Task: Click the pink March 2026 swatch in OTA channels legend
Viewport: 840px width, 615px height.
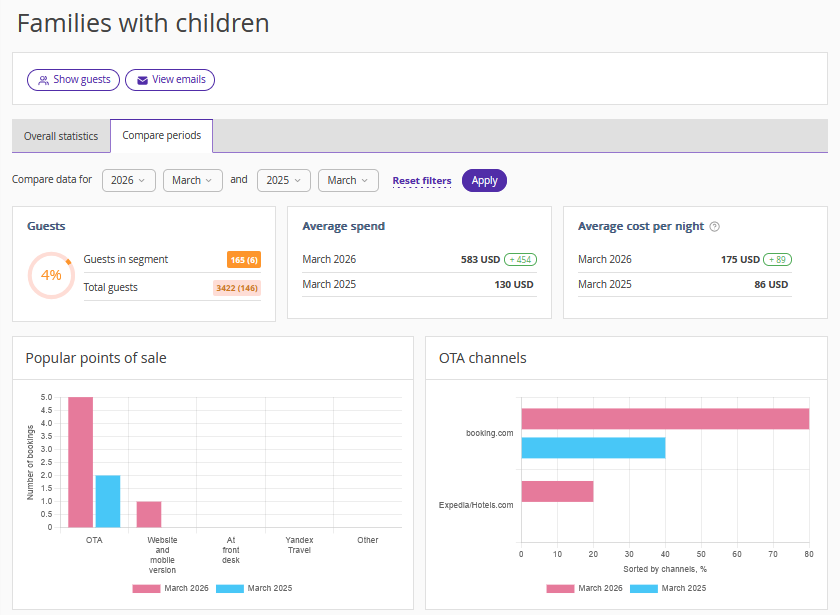Action: [560, 588]
